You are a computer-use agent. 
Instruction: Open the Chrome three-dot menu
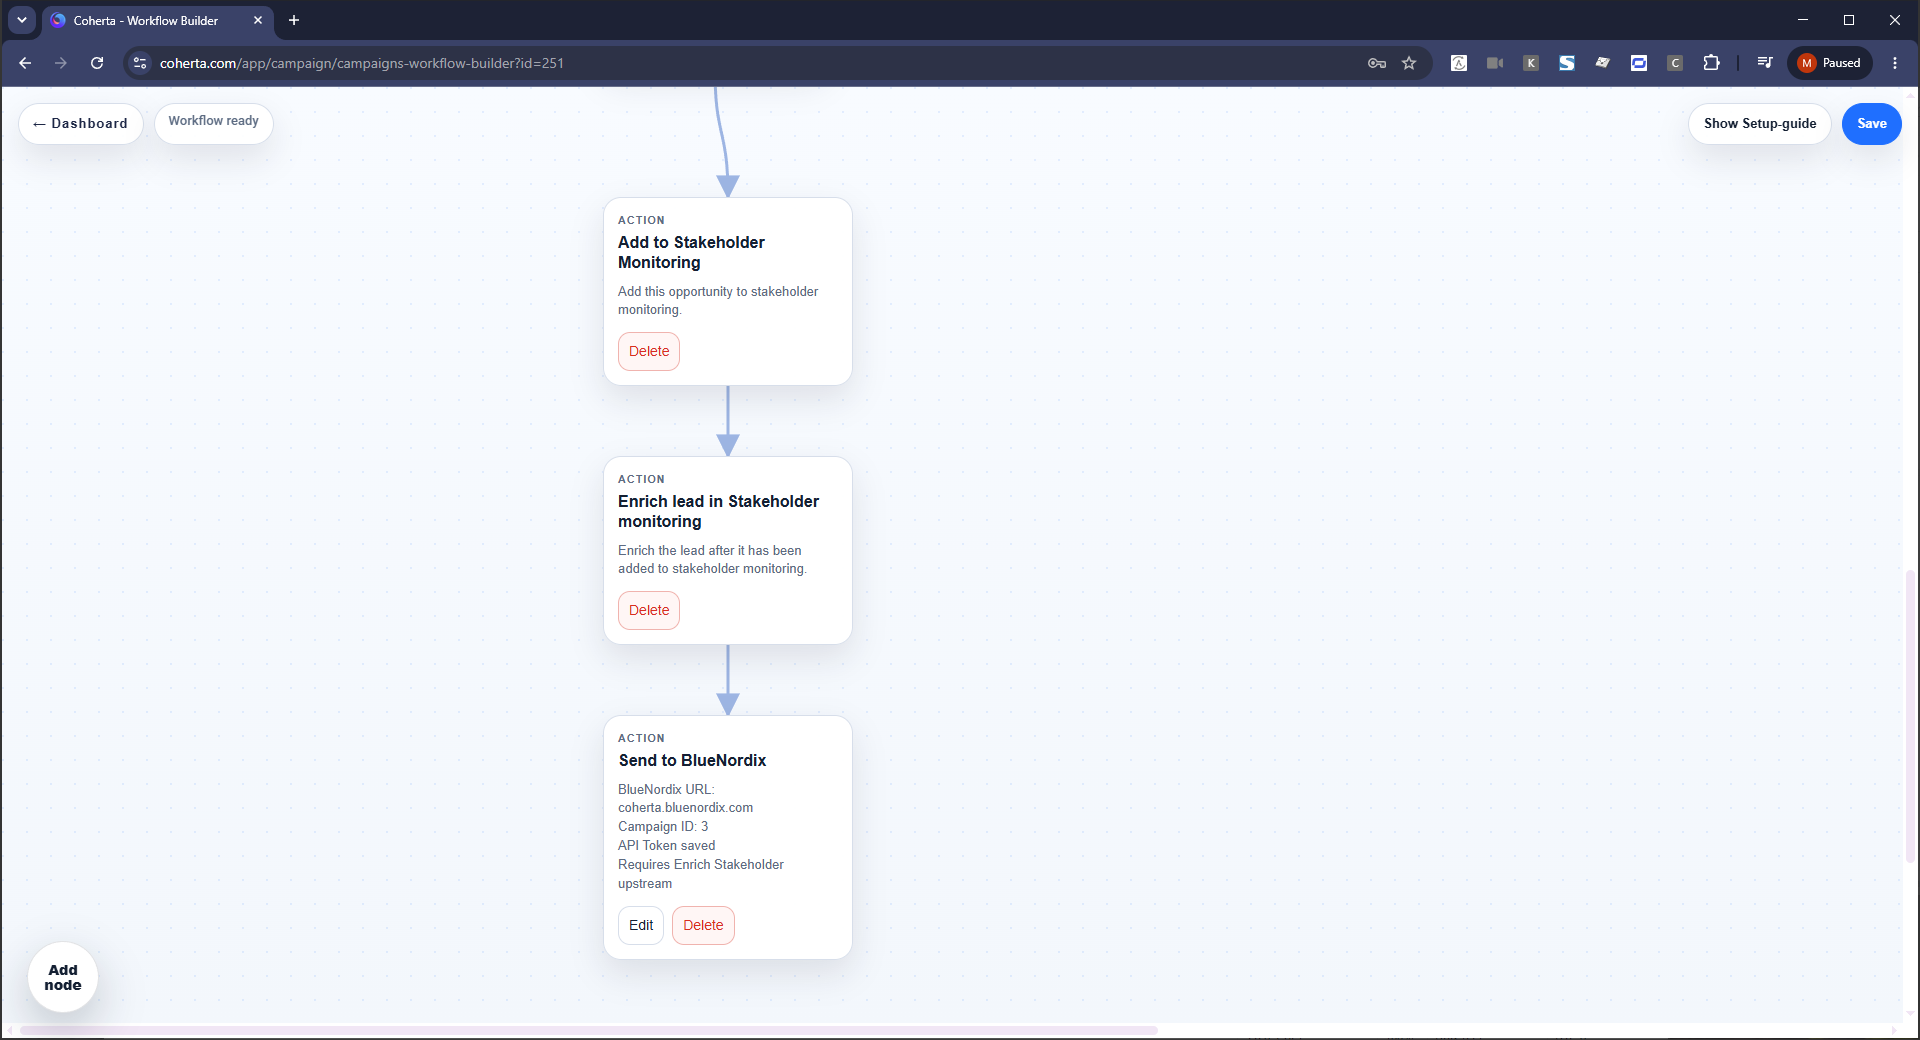click(1895, 63)
